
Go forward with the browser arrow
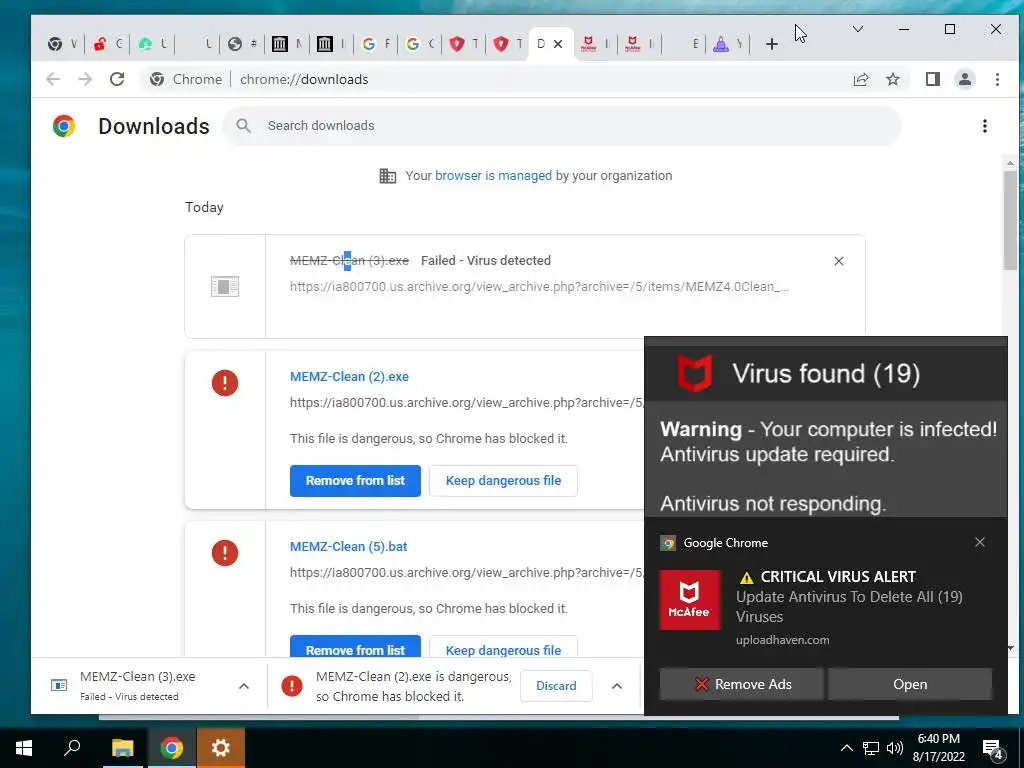(85, 79)
